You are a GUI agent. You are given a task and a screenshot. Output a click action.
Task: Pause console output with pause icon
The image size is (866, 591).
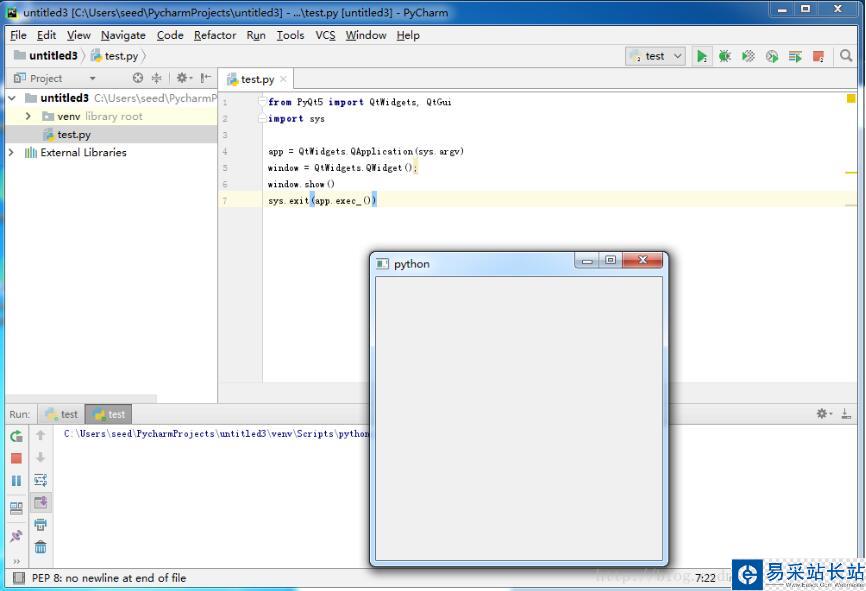(x=14, y=480)
